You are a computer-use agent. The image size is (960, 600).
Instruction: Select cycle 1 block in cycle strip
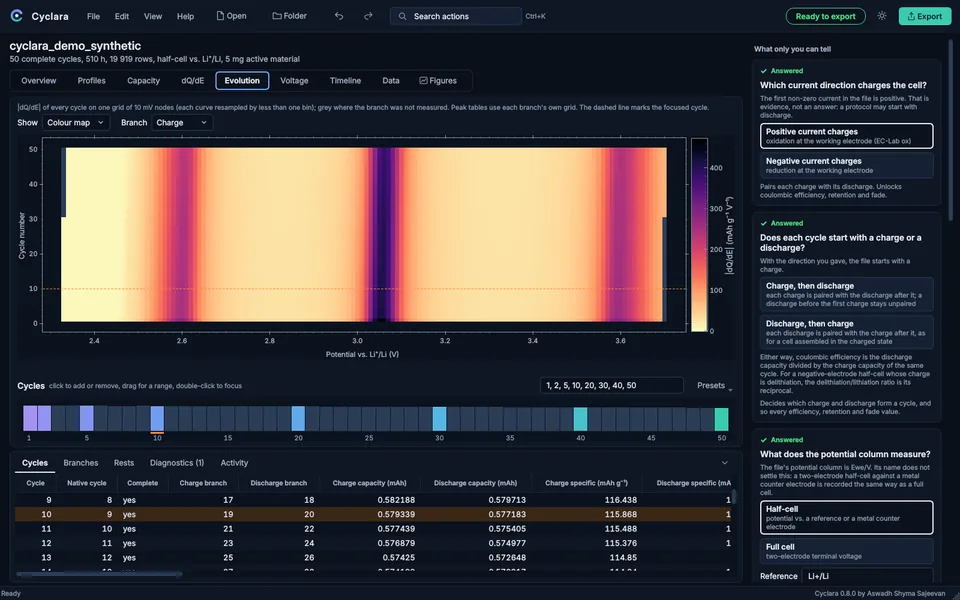[x=30, y=419]
